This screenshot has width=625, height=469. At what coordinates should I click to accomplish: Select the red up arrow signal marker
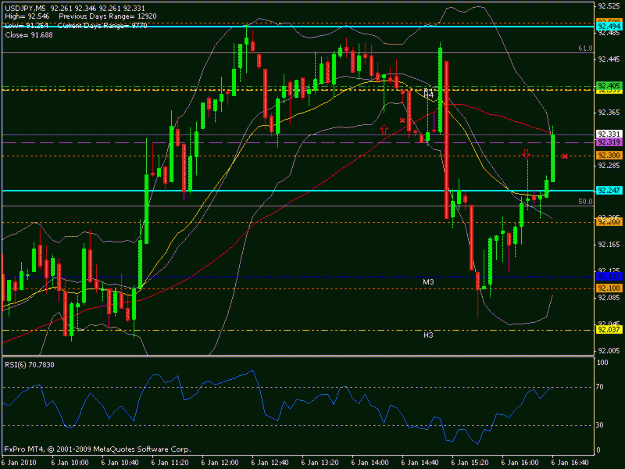click(384, 129)
